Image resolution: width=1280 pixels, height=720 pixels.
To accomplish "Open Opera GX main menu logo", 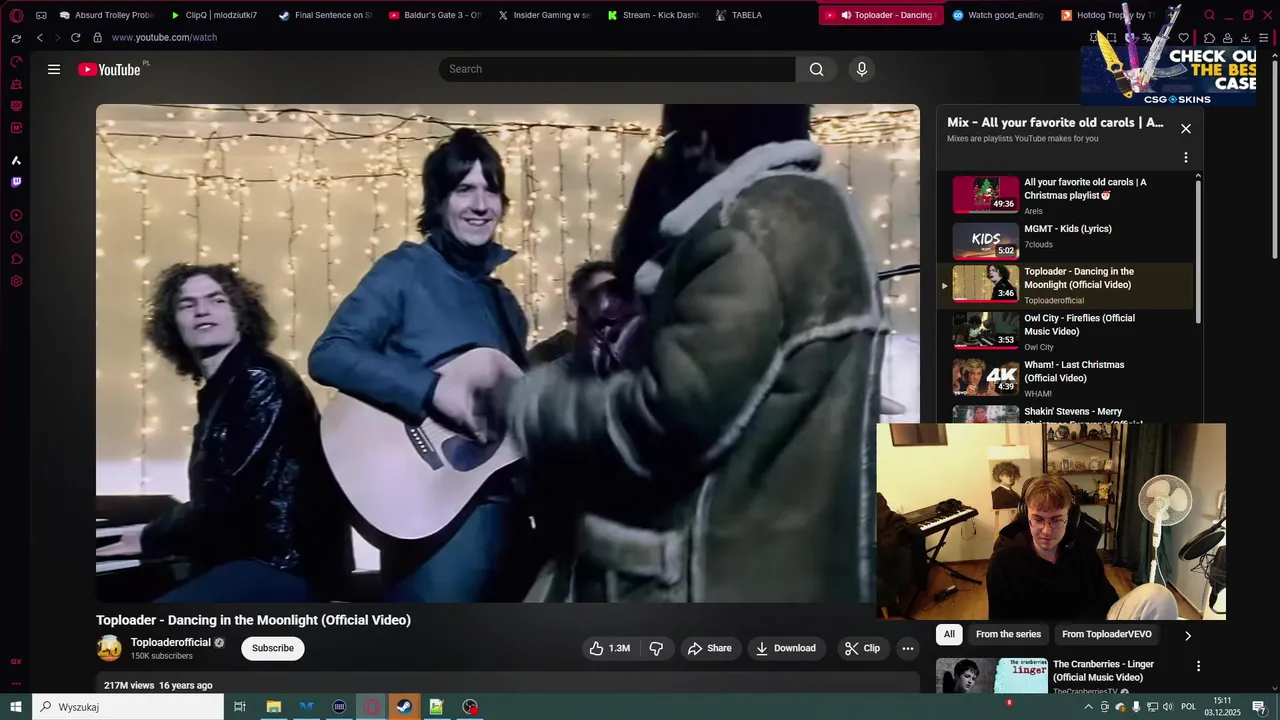I will pos(16,15).
